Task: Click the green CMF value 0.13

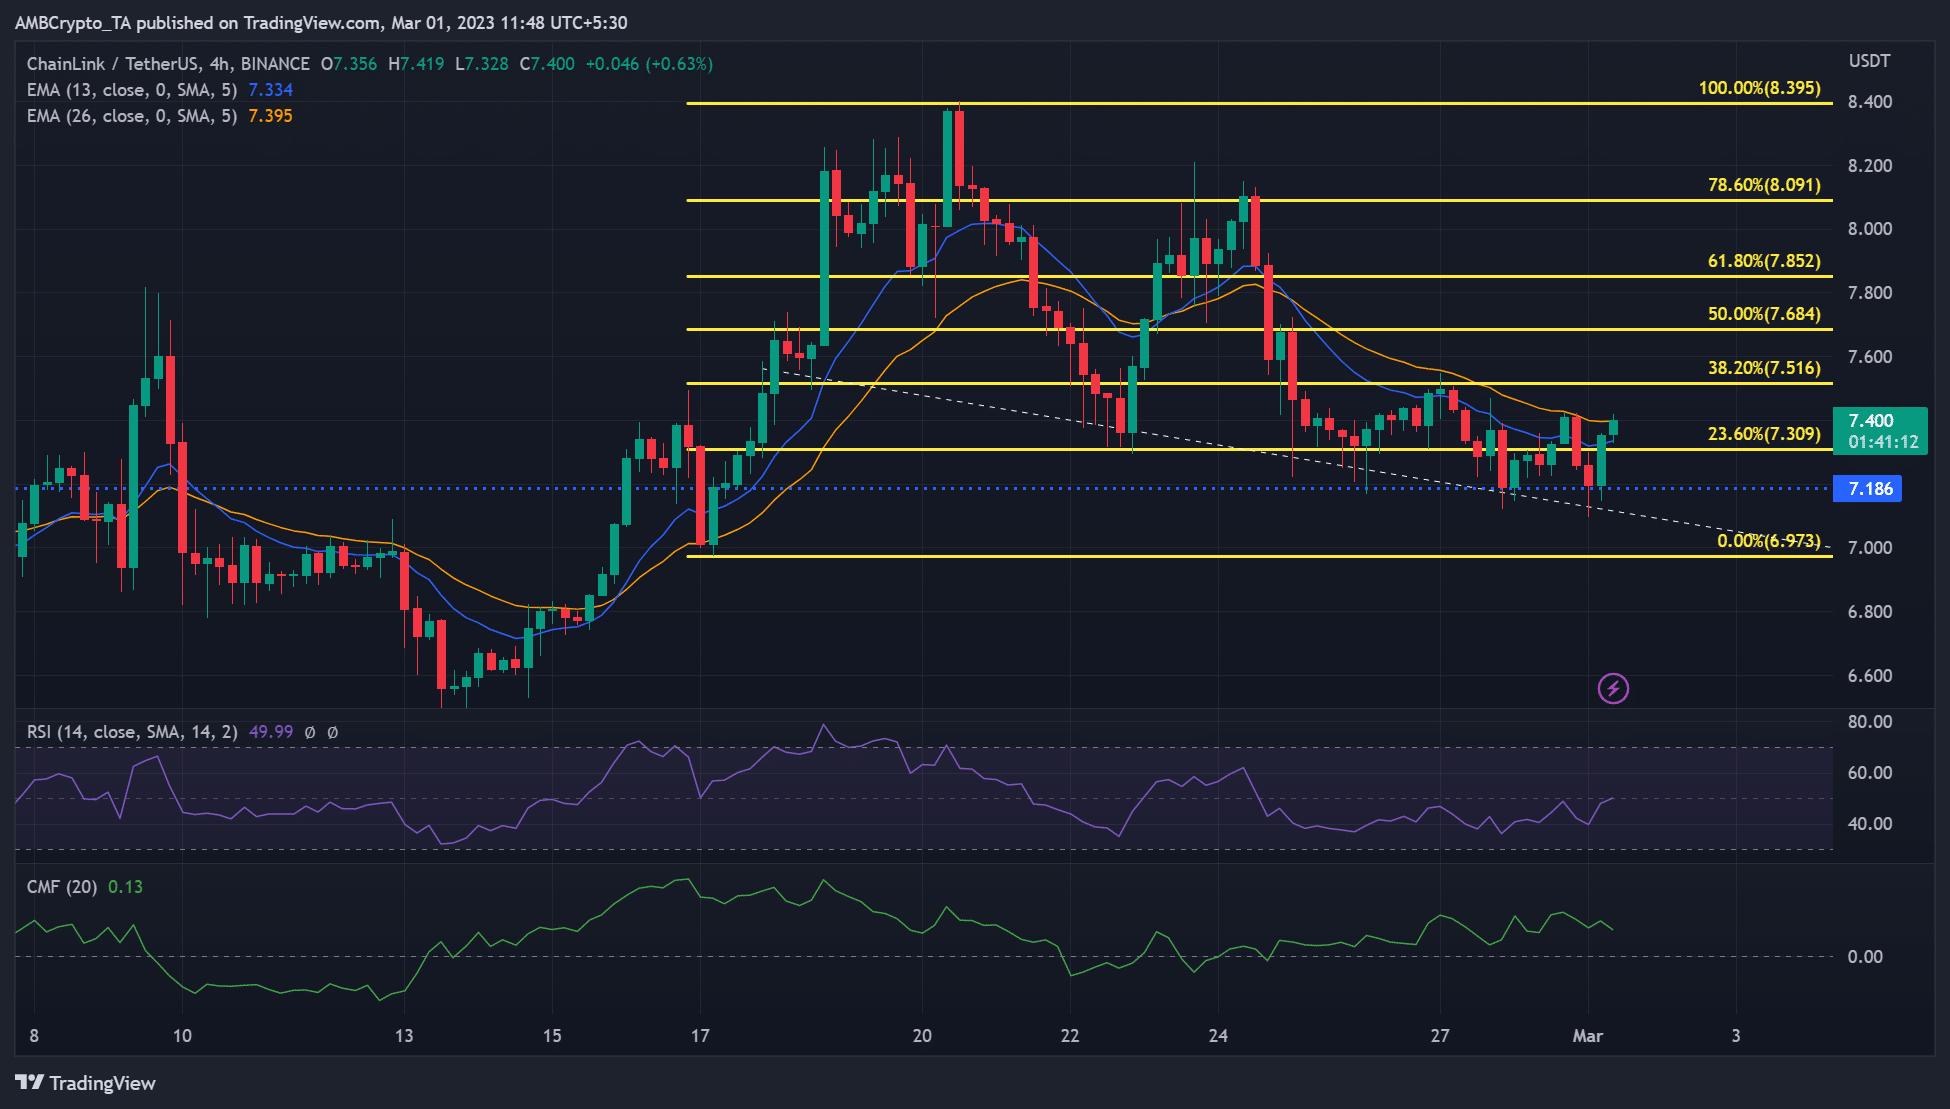Action: point(124,886)
